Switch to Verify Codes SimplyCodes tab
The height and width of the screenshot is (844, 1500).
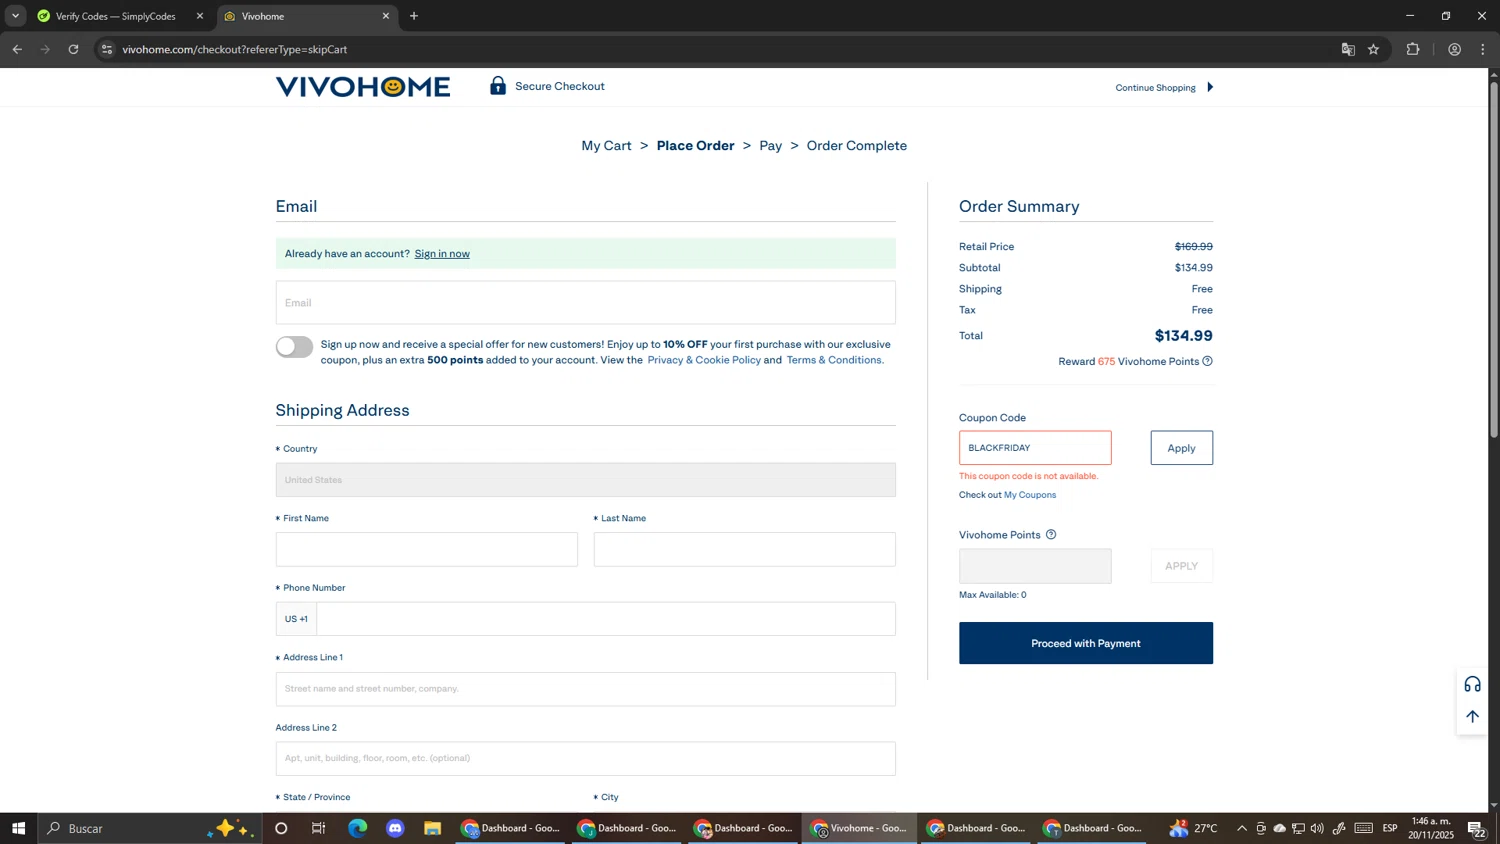coord(115,16)
